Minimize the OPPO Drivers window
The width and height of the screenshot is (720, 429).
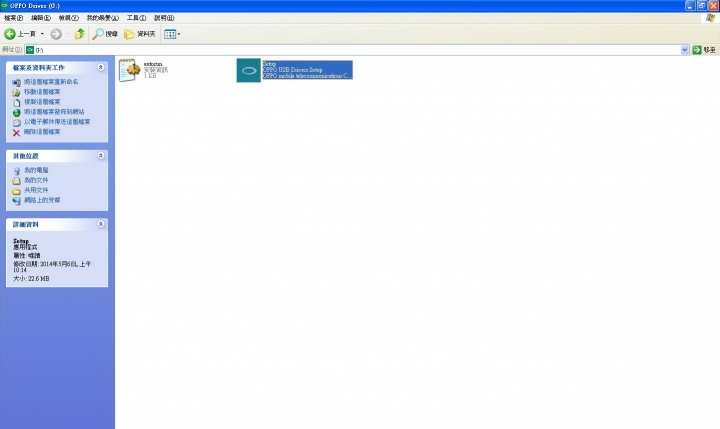[690, 6]
